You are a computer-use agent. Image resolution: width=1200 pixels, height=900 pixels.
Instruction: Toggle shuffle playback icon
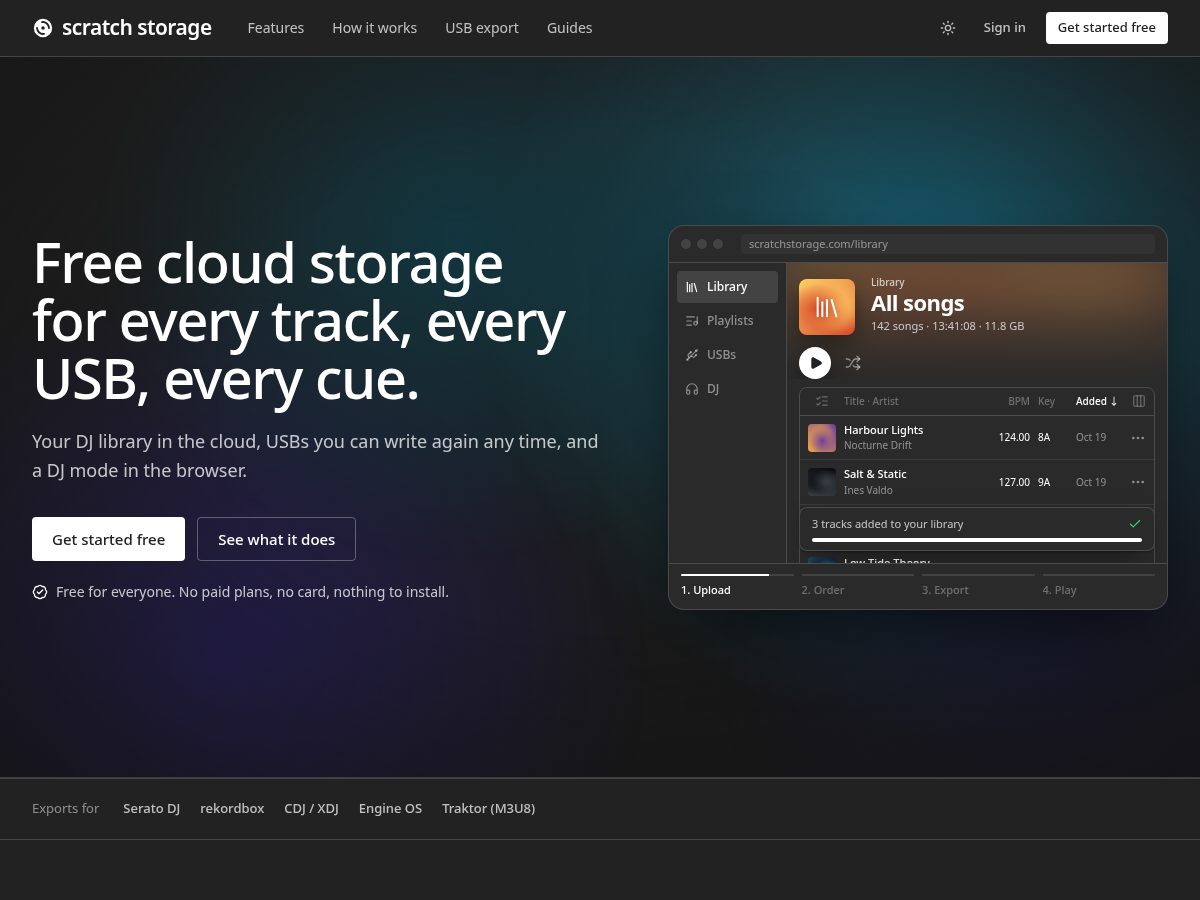853,363
